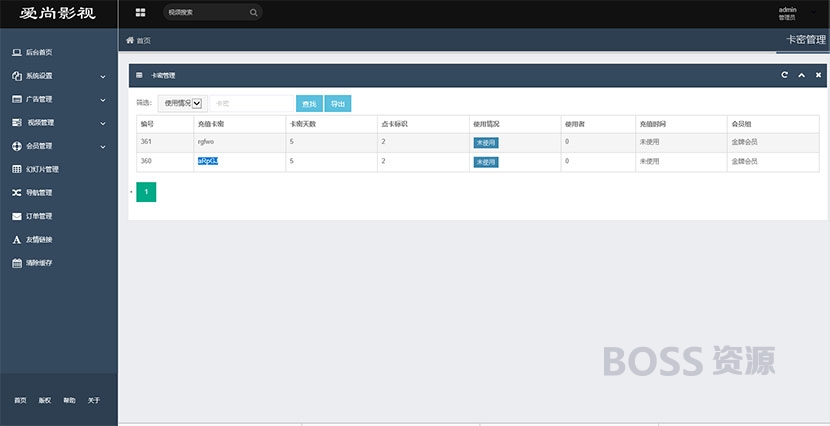Refresh the 卡密管理 panel
The image size is (830, 426).
784,75
